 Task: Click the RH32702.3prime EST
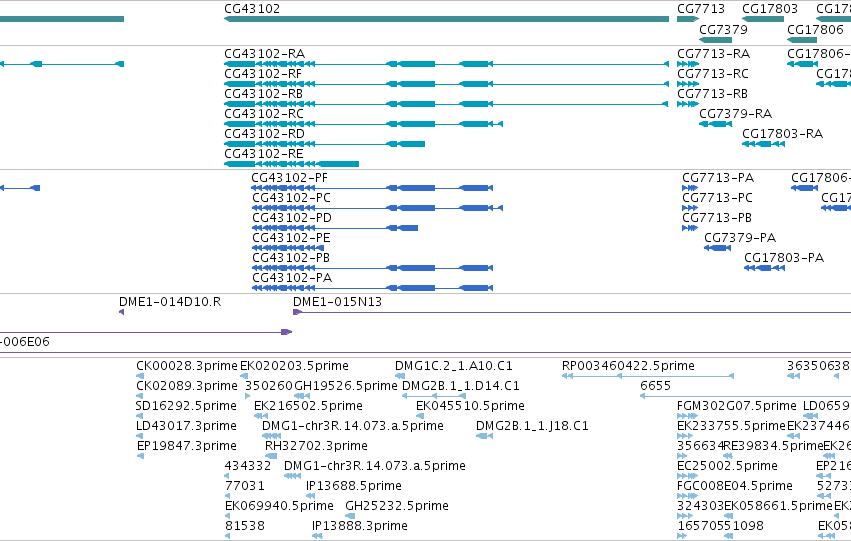pos(271,456)
